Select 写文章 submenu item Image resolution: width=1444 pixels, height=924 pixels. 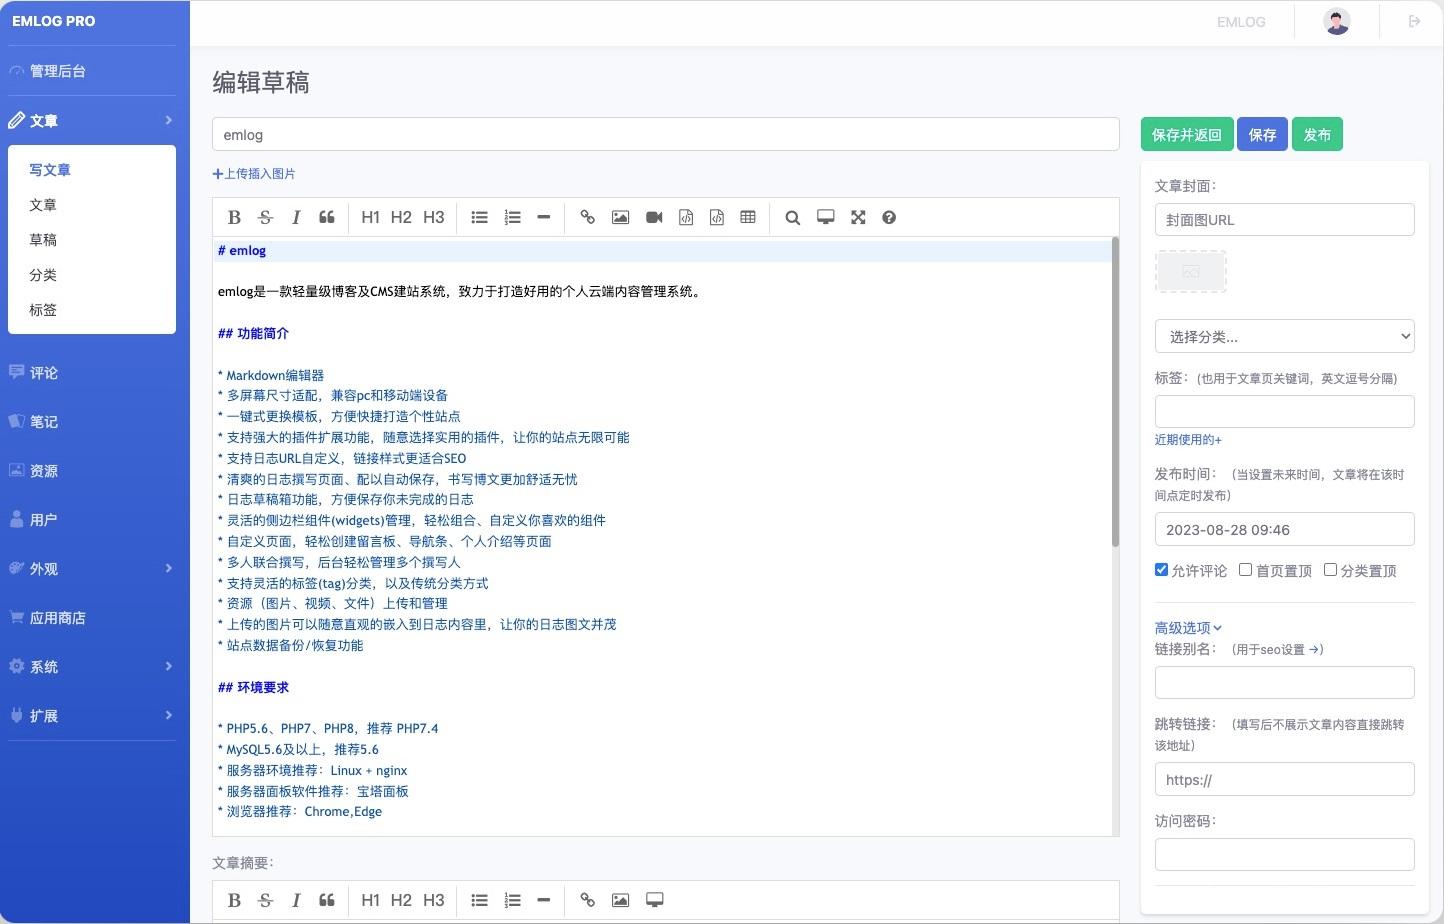(x=50, y=170)
